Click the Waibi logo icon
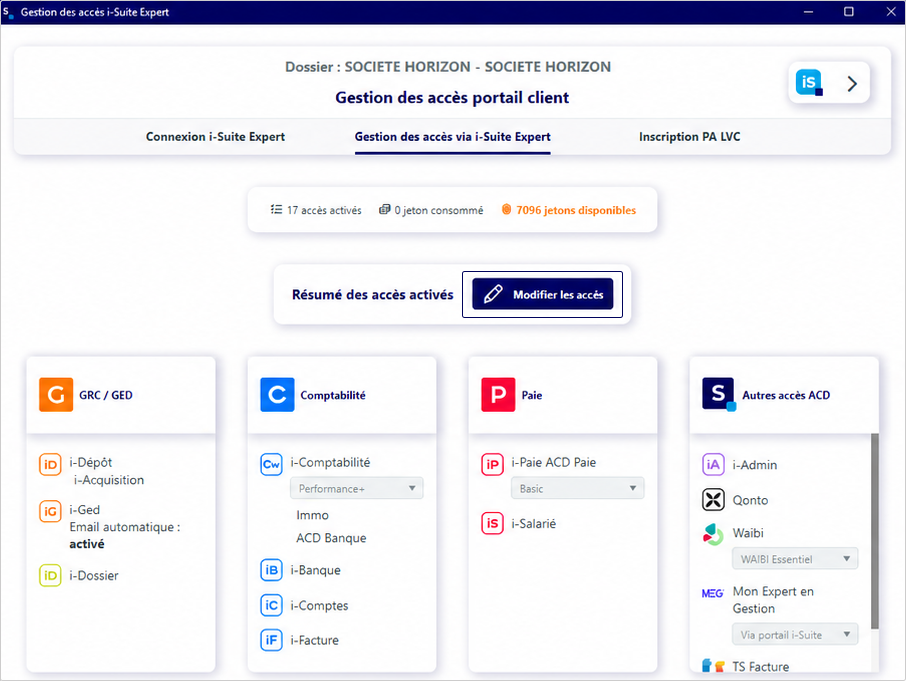 [713, 535]
